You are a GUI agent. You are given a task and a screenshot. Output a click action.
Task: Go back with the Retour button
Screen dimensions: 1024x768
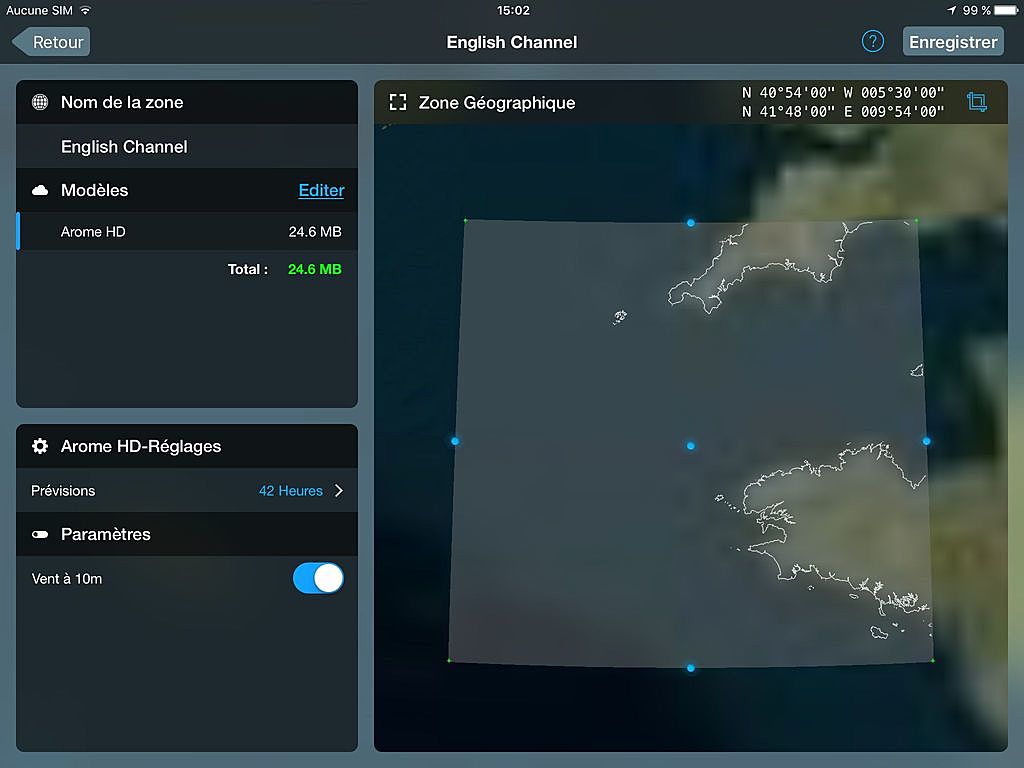[x=51, y=42]
